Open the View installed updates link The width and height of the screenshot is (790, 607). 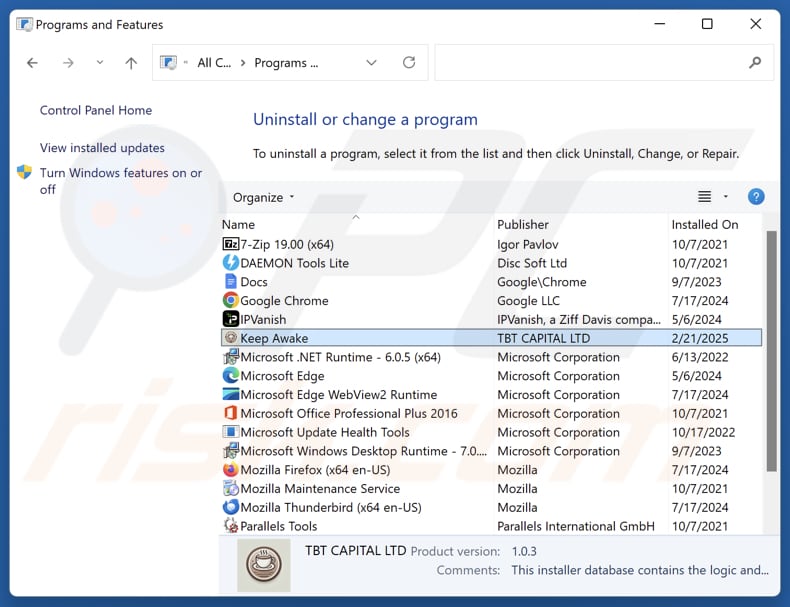102,148
